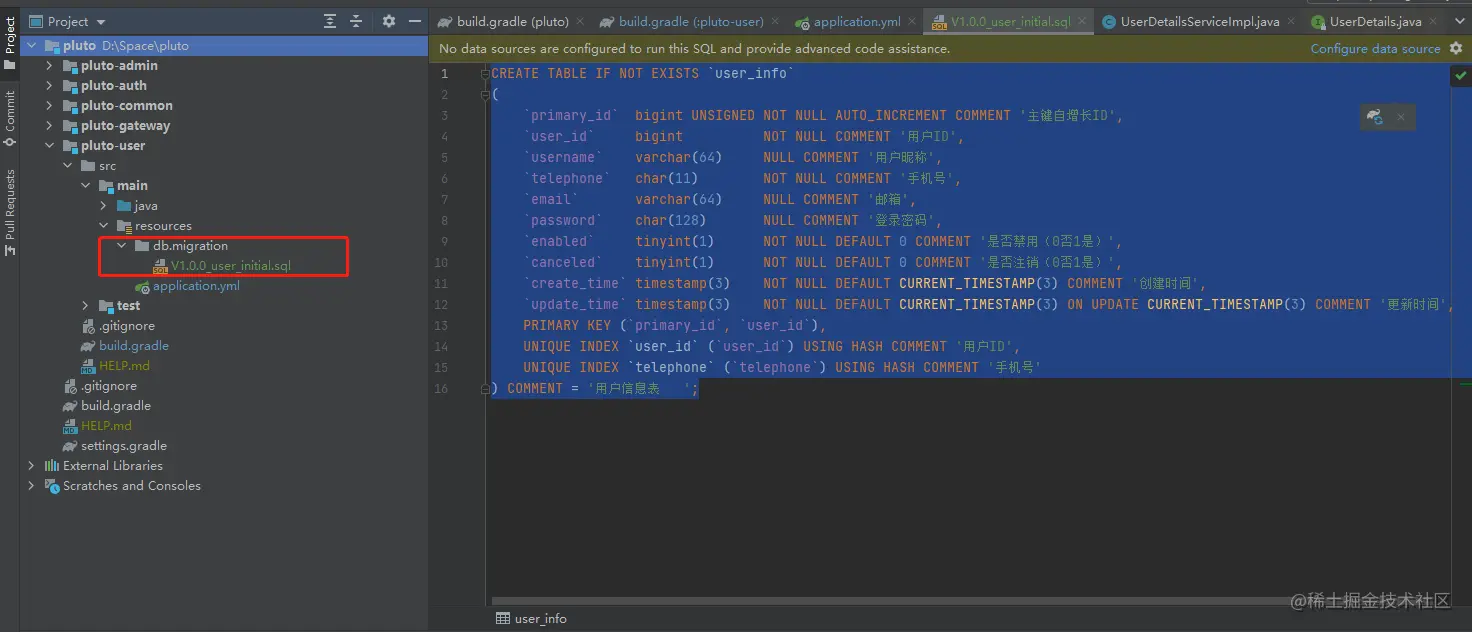Open the Project tool window stripe button

coord(10,43)
